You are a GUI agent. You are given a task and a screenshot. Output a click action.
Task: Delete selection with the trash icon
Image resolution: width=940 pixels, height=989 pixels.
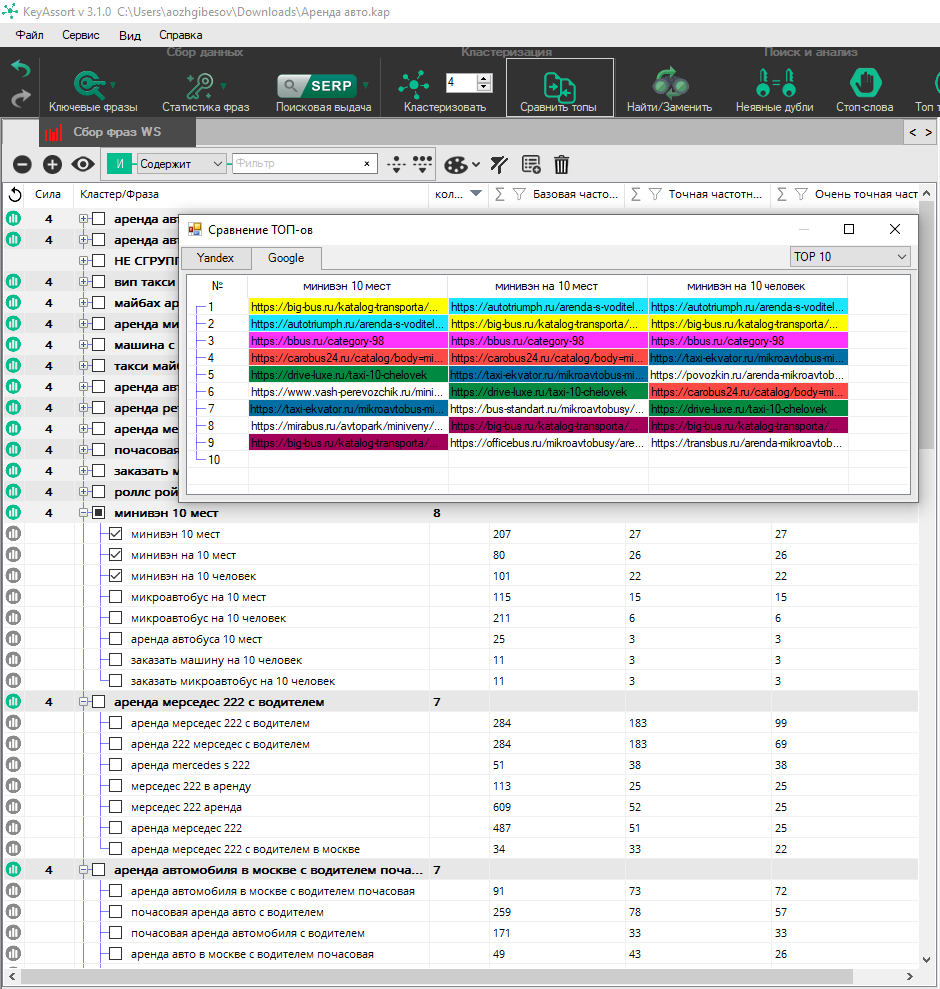[x=561, y=165]
